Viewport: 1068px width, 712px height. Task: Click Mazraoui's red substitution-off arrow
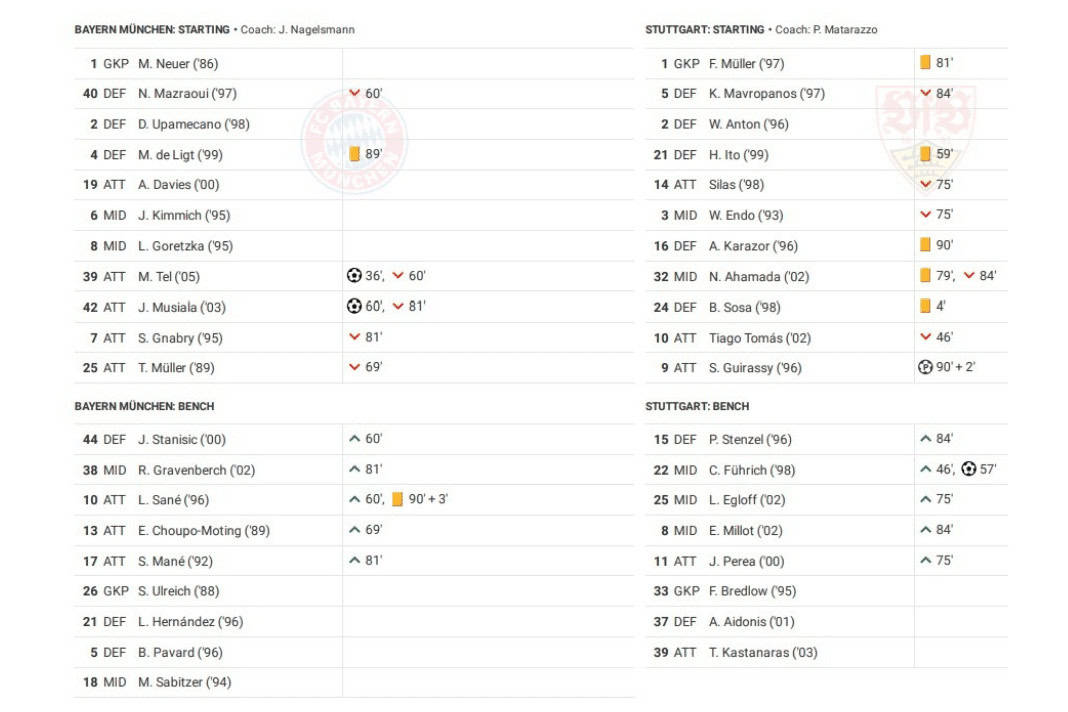tap(354, 94)
